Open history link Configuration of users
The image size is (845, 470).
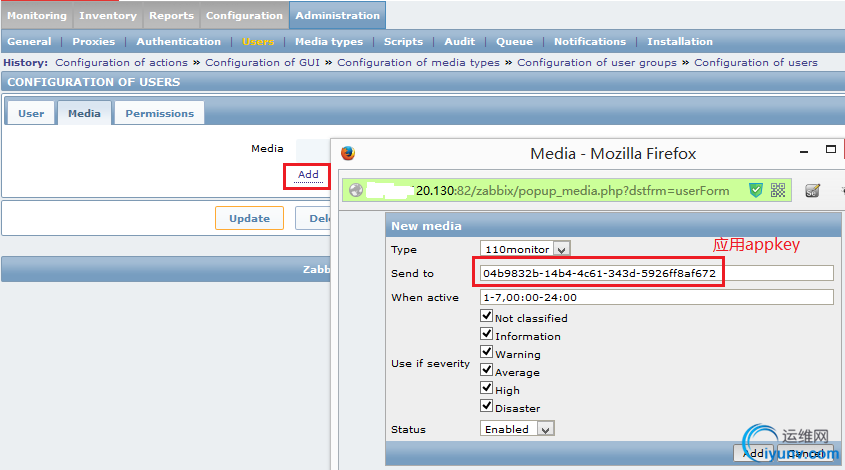pos(756,63)
